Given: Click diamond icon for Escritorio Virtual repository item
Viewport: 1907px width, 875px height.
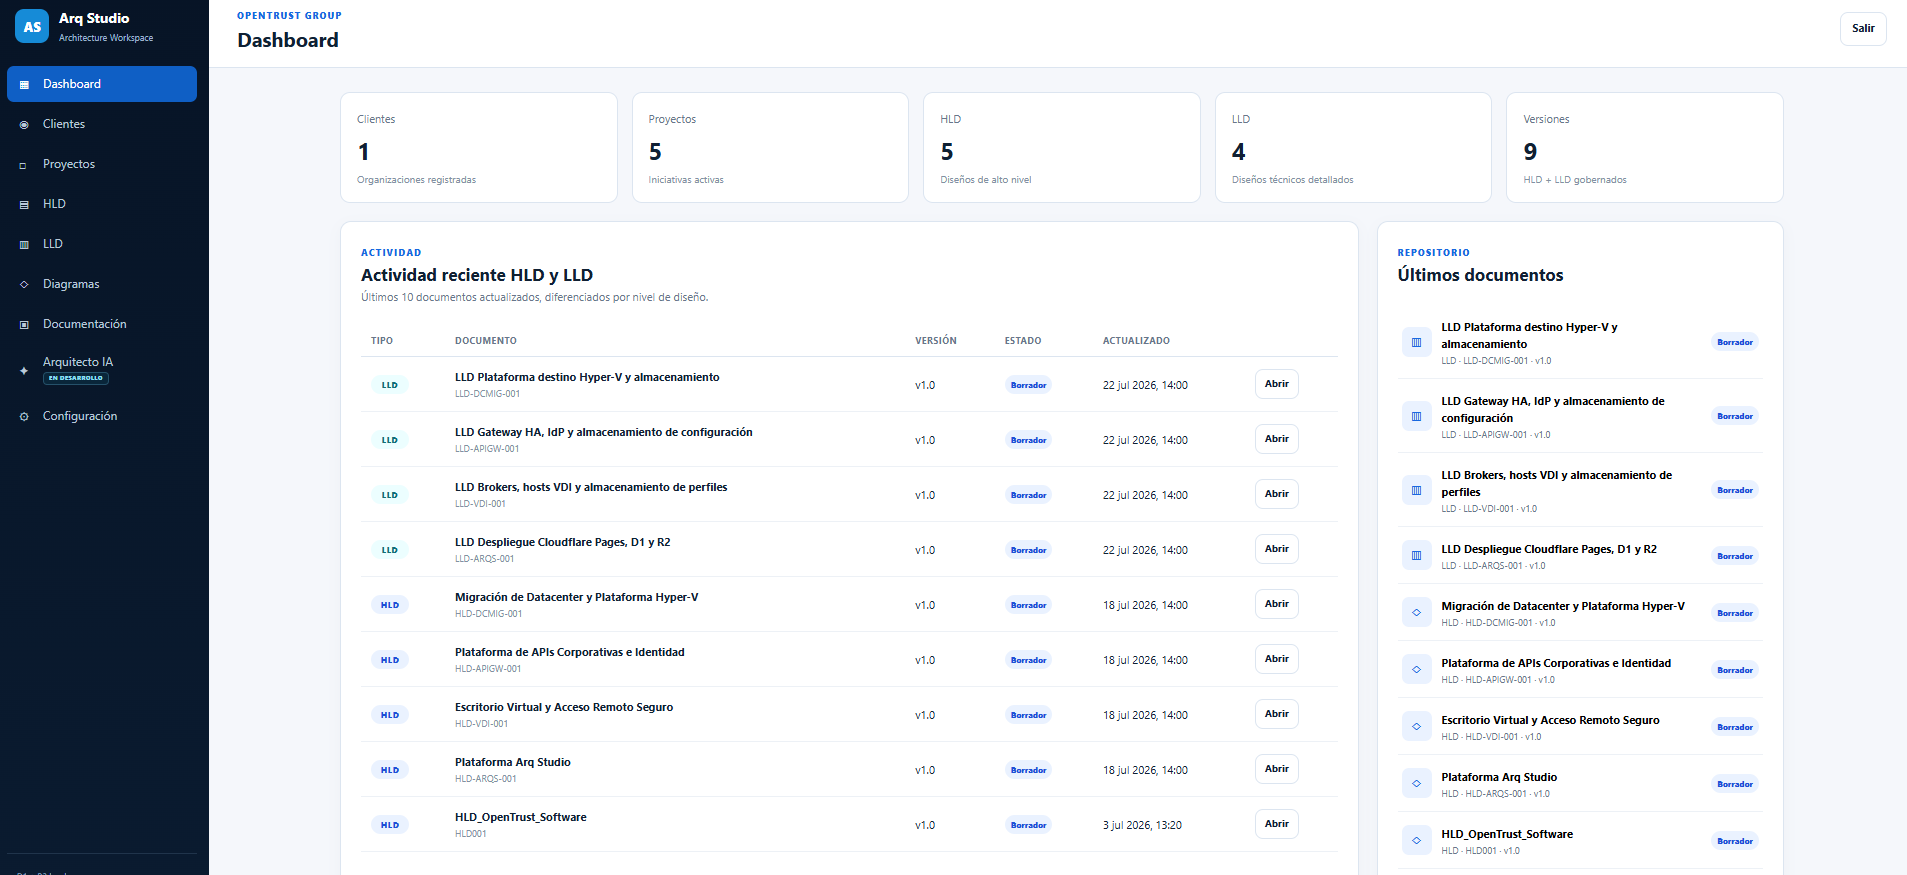Looking at the screenshot, I should [1416, 727].
